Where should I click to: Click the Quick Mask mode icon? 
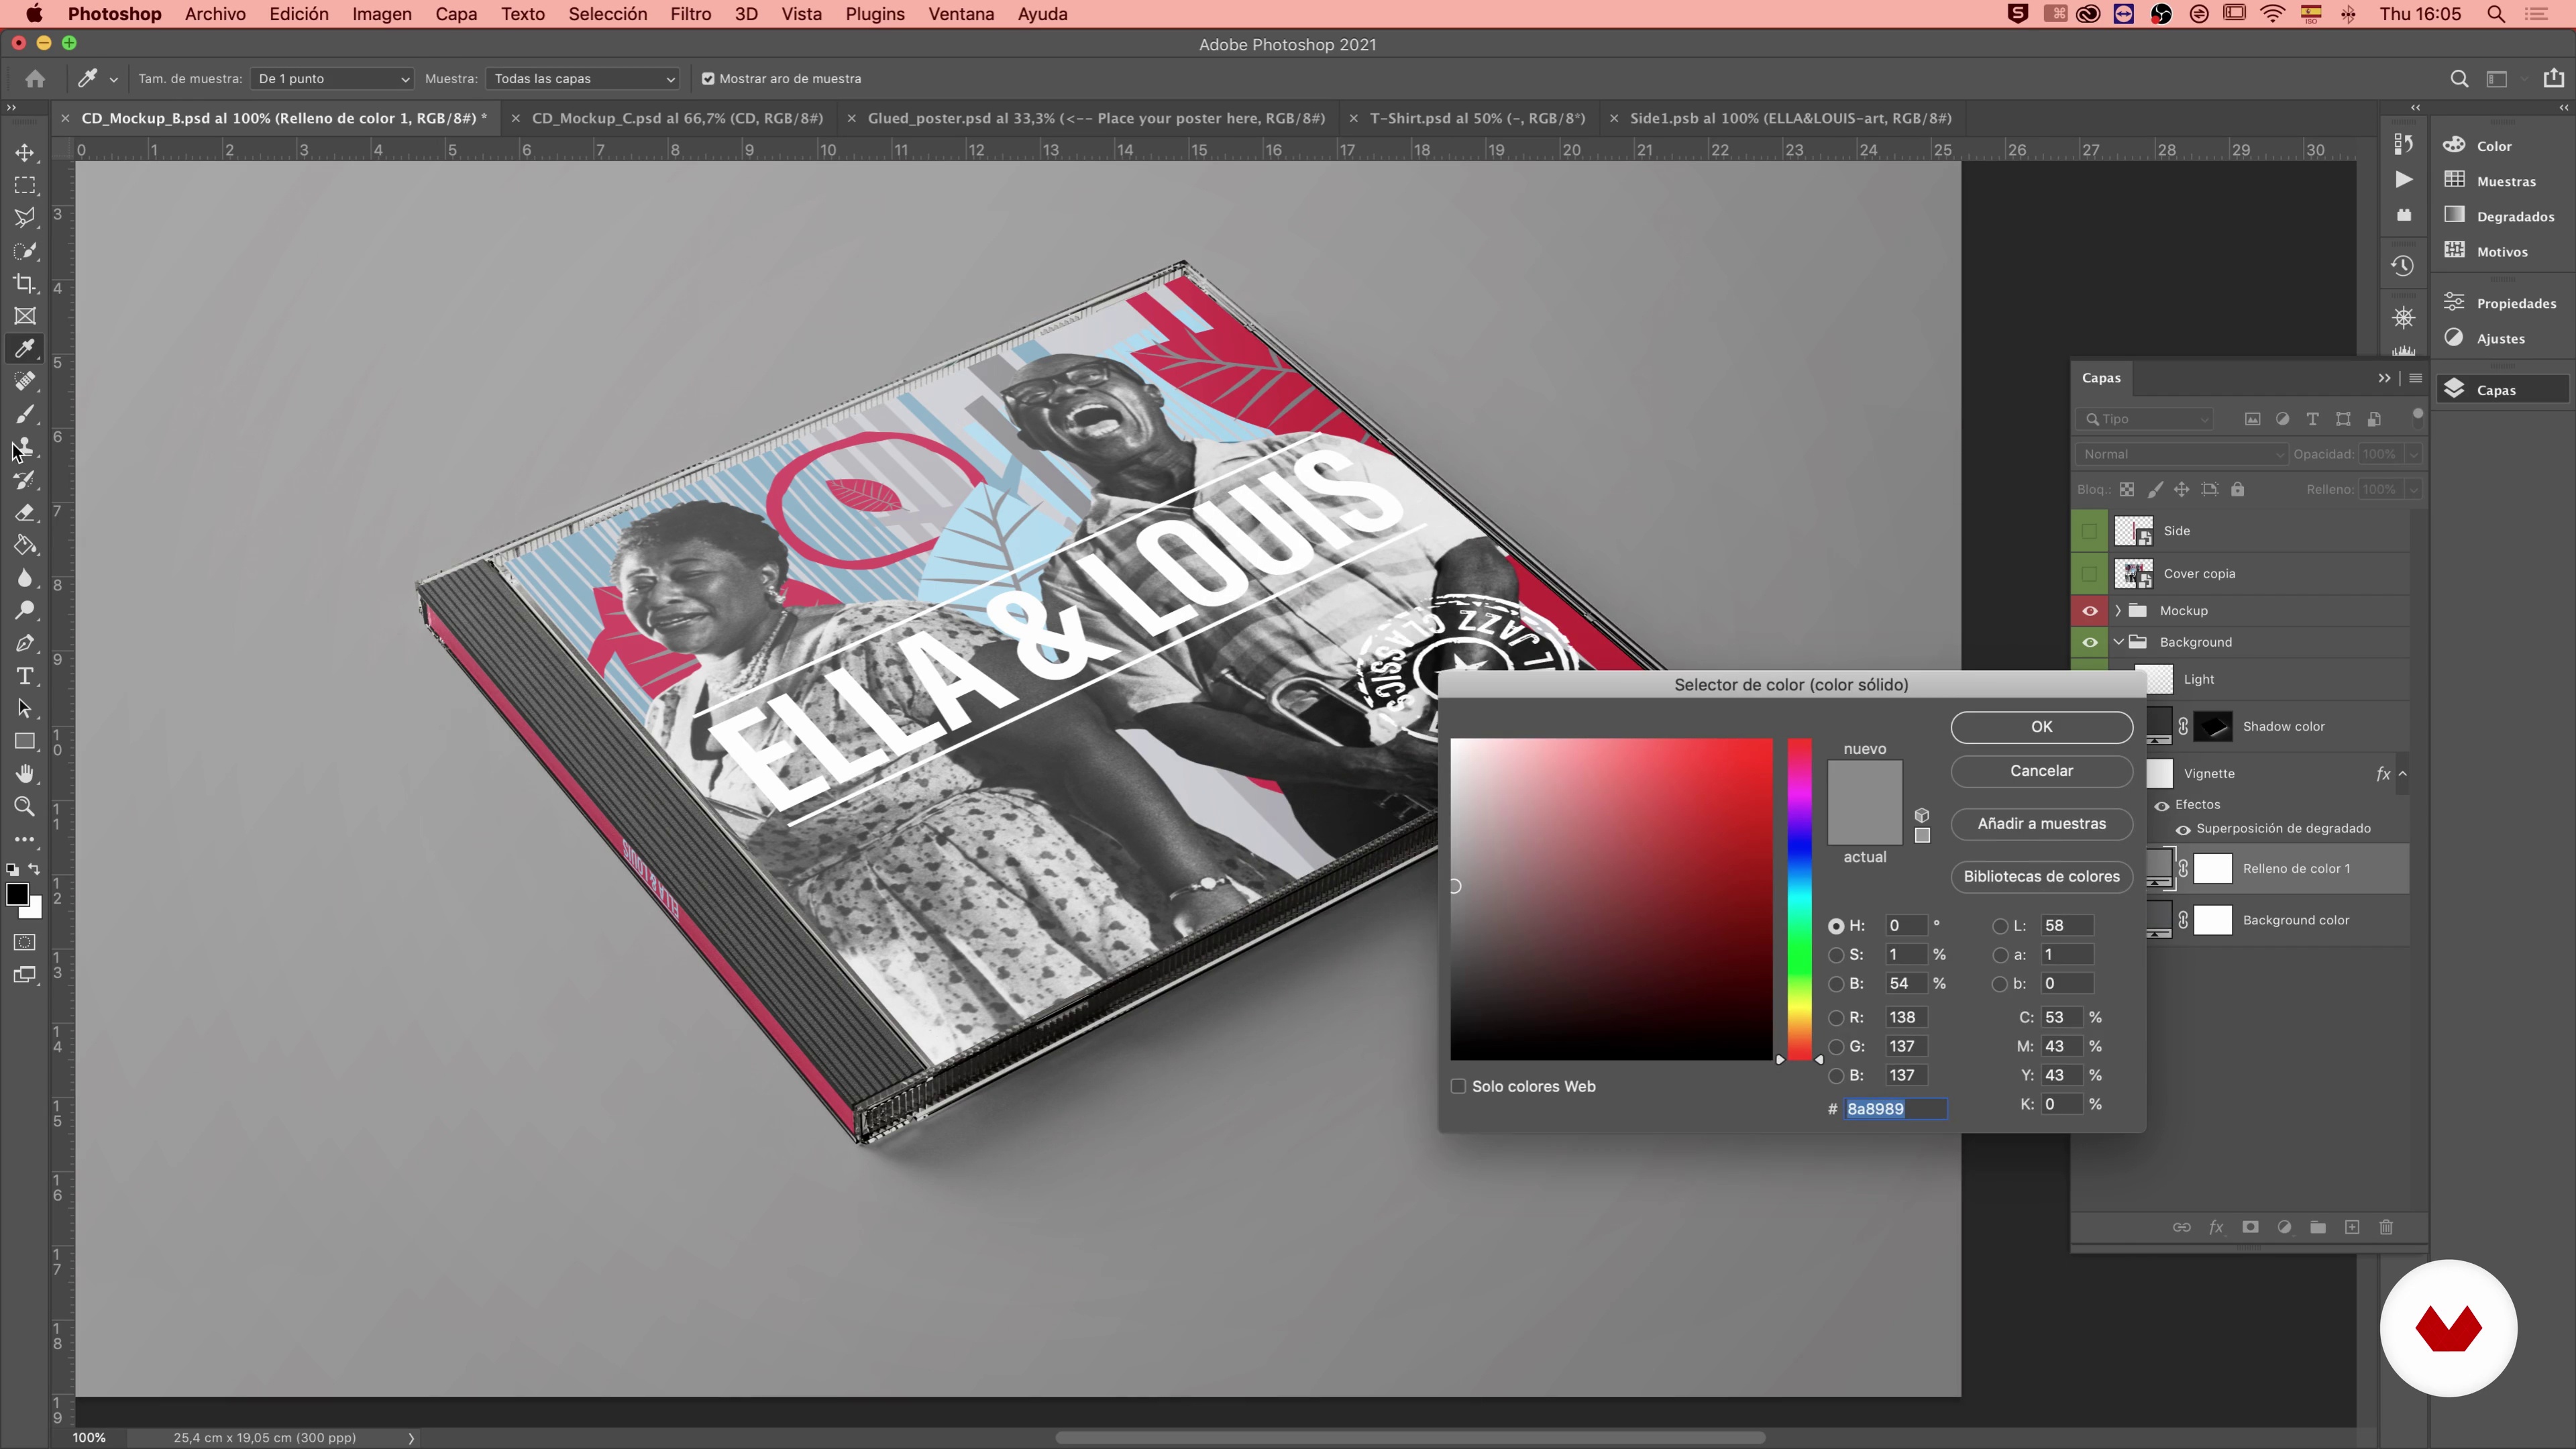(25, 943)
